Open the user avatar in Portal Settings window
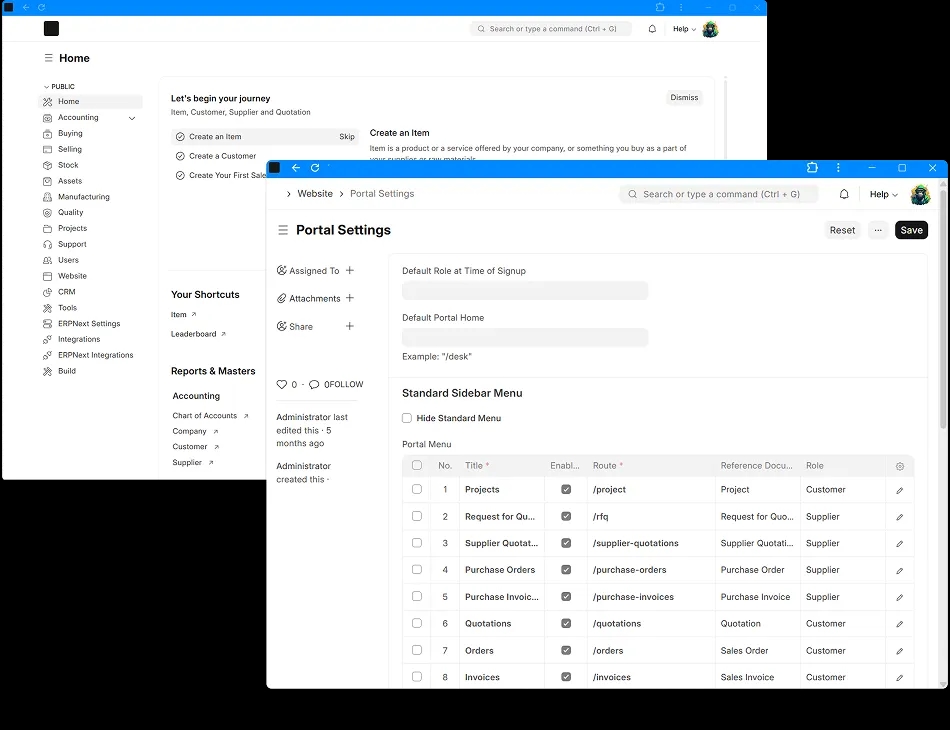Viewport: 950px width, 730px height. (x=920, y=194)
